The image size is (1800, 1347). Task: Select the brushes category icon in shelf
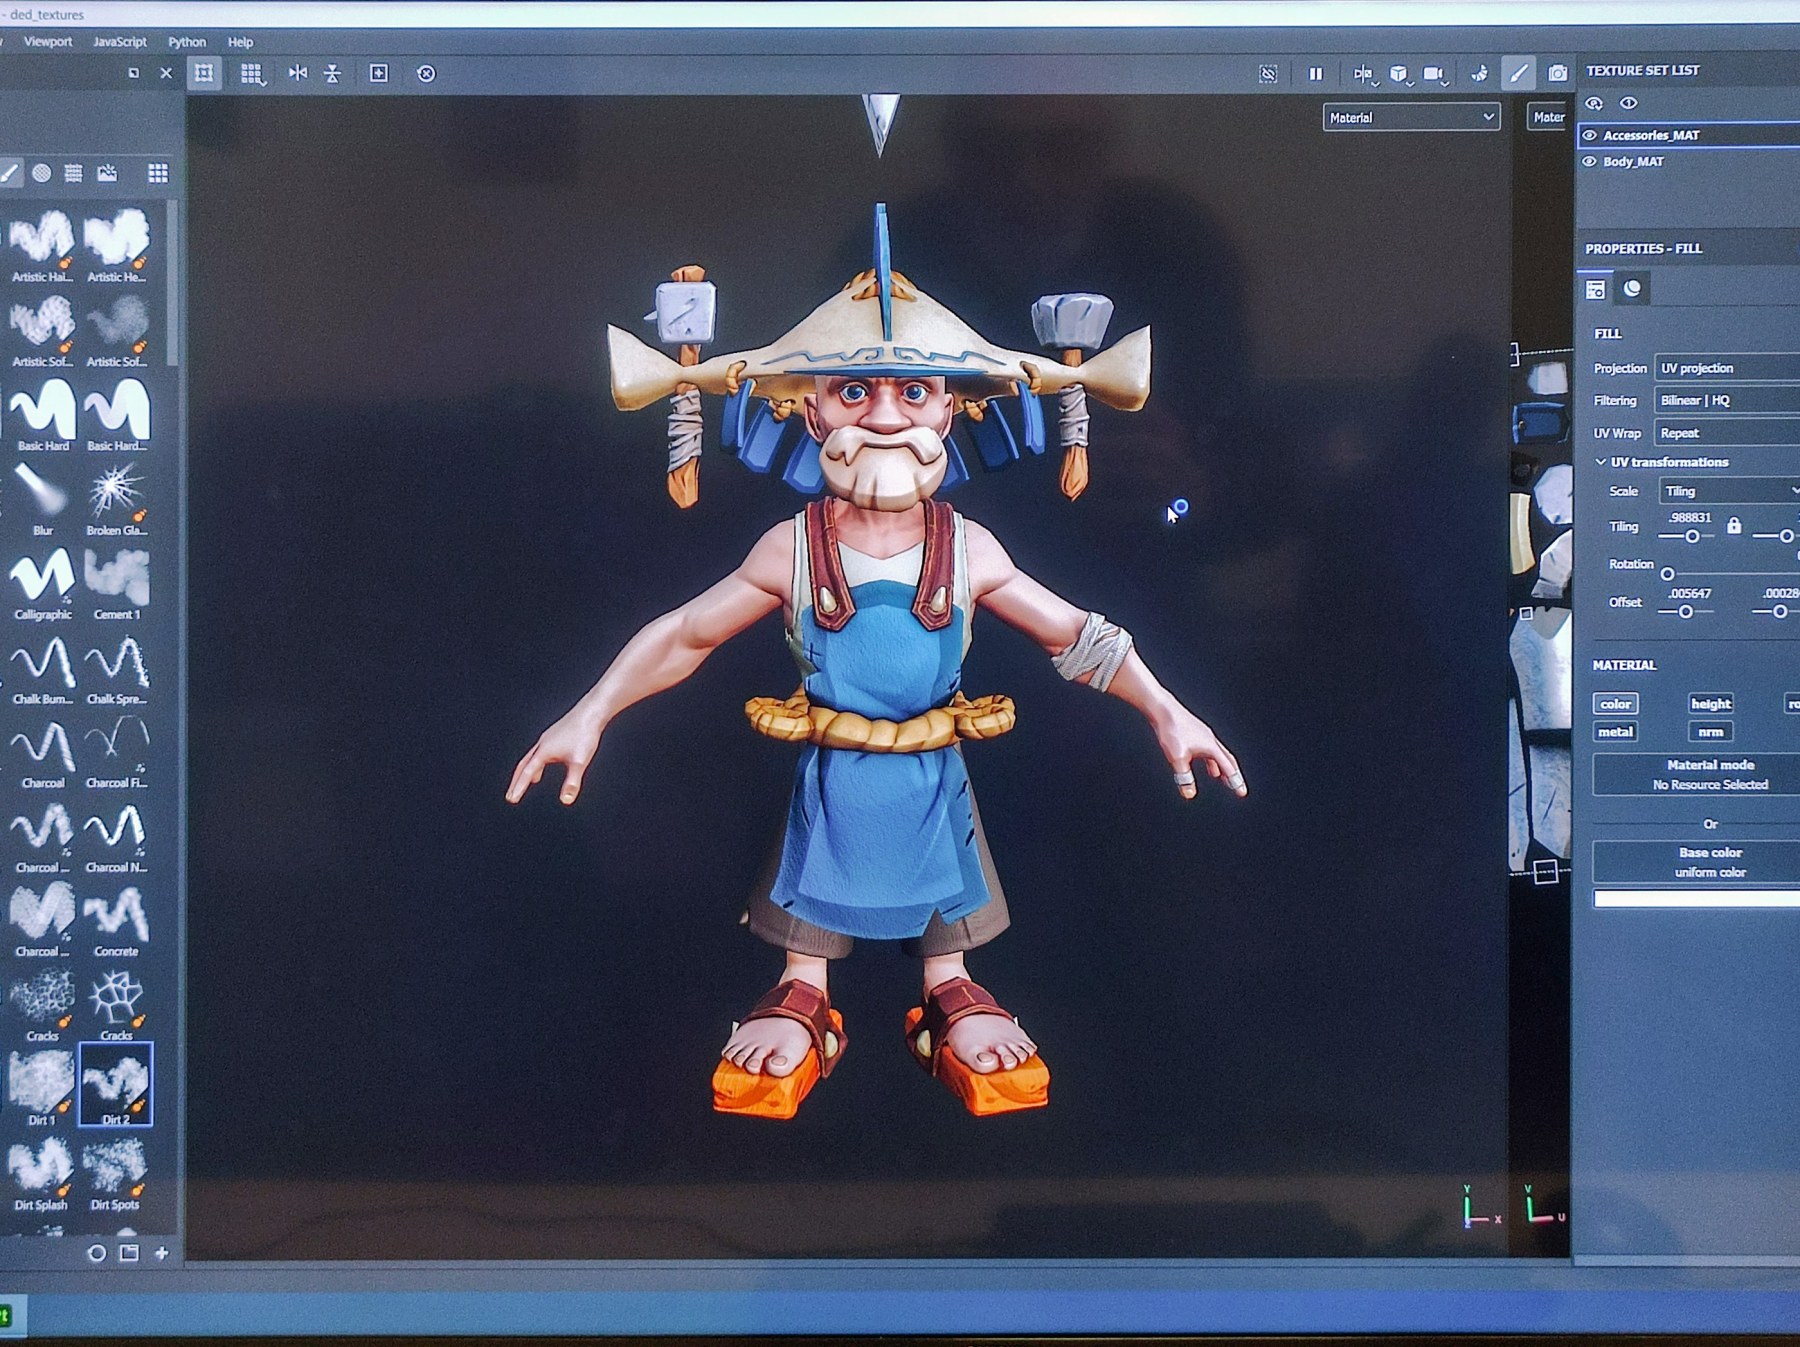(x=10, y=174)
